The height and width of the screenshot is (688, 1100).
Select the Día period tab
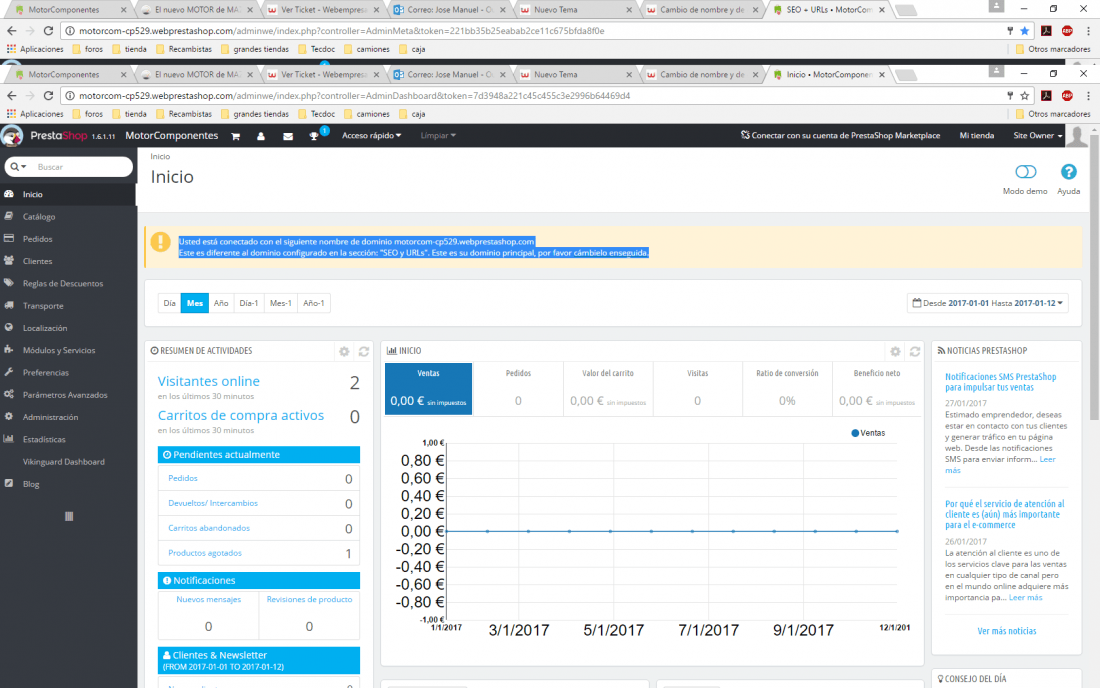[x=169, y=303]
